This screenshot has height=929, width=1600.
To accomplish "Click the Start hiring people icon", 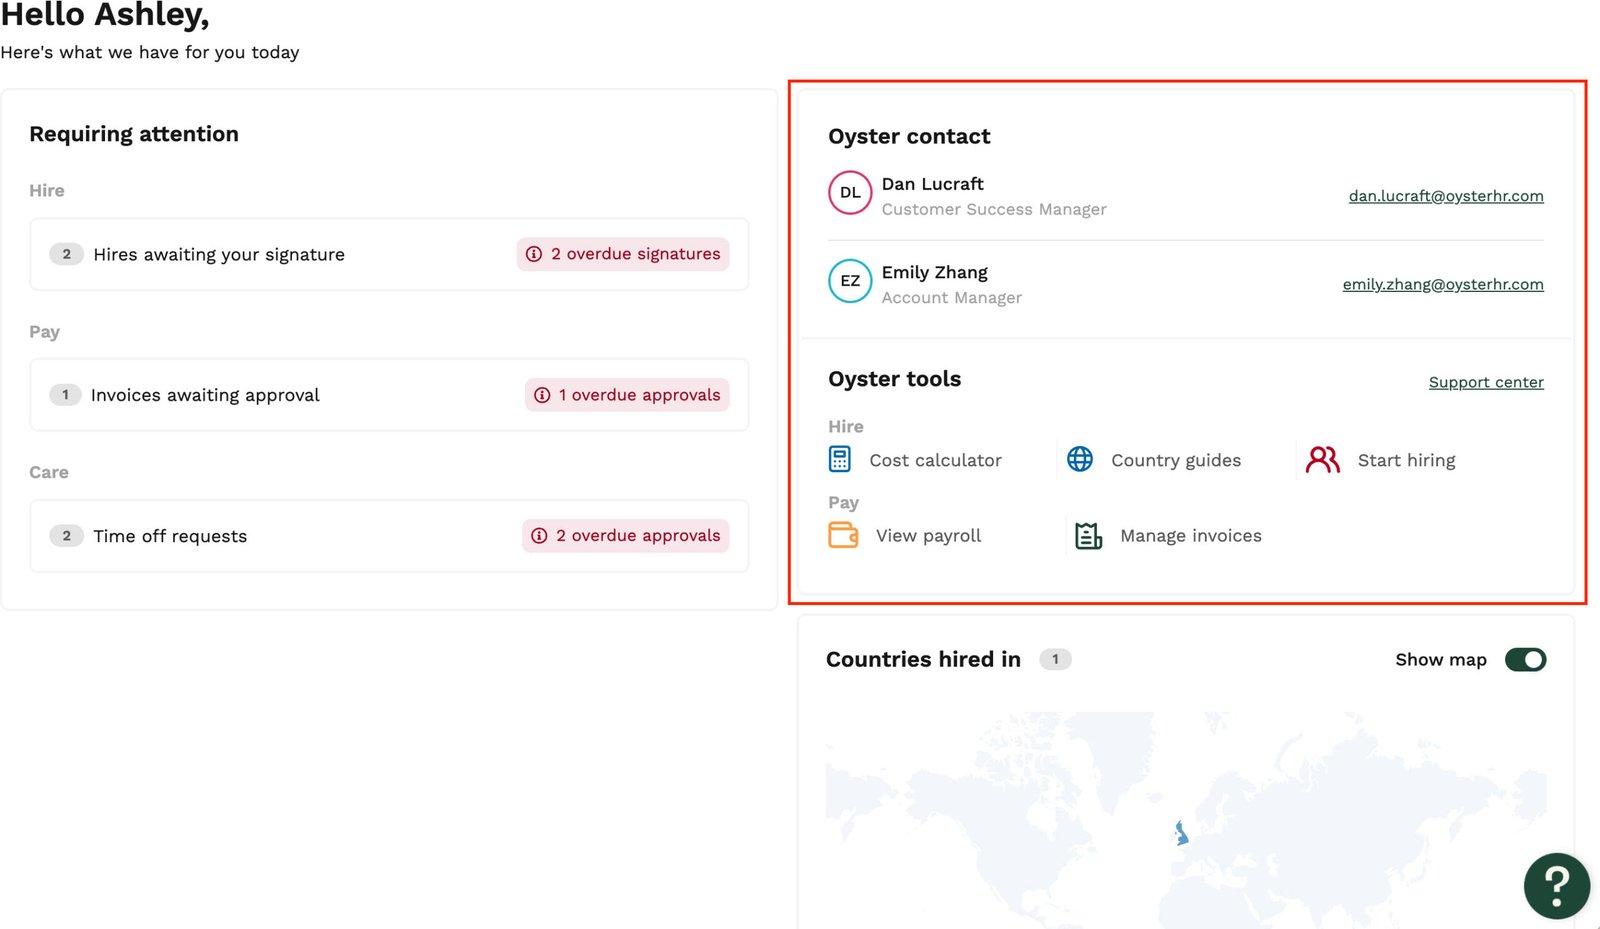I will click(x=1323, y=459).
